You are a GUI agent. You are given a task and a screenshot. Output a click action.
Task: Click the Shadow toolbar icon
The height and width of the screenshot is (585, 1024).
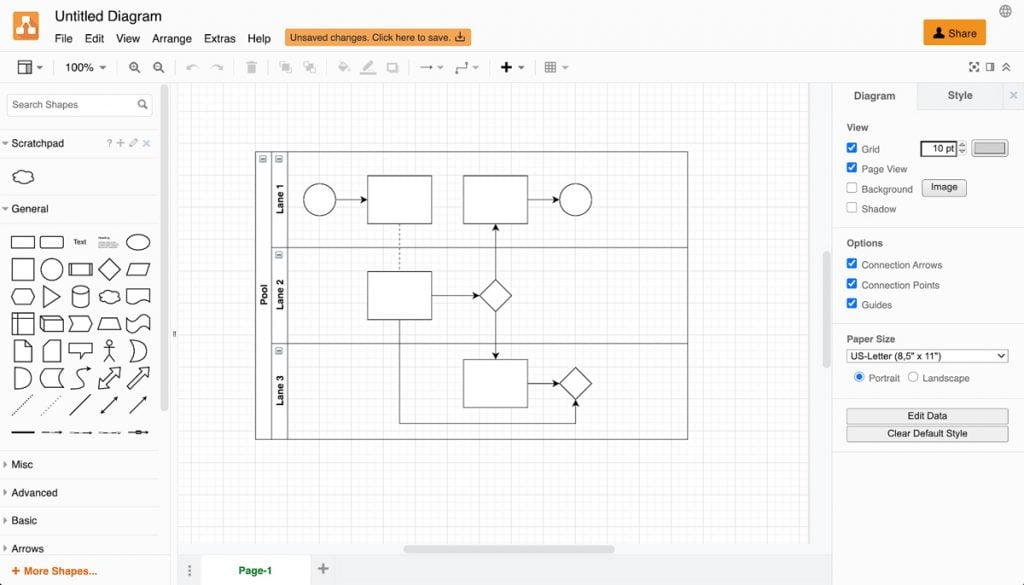(391, 68)
